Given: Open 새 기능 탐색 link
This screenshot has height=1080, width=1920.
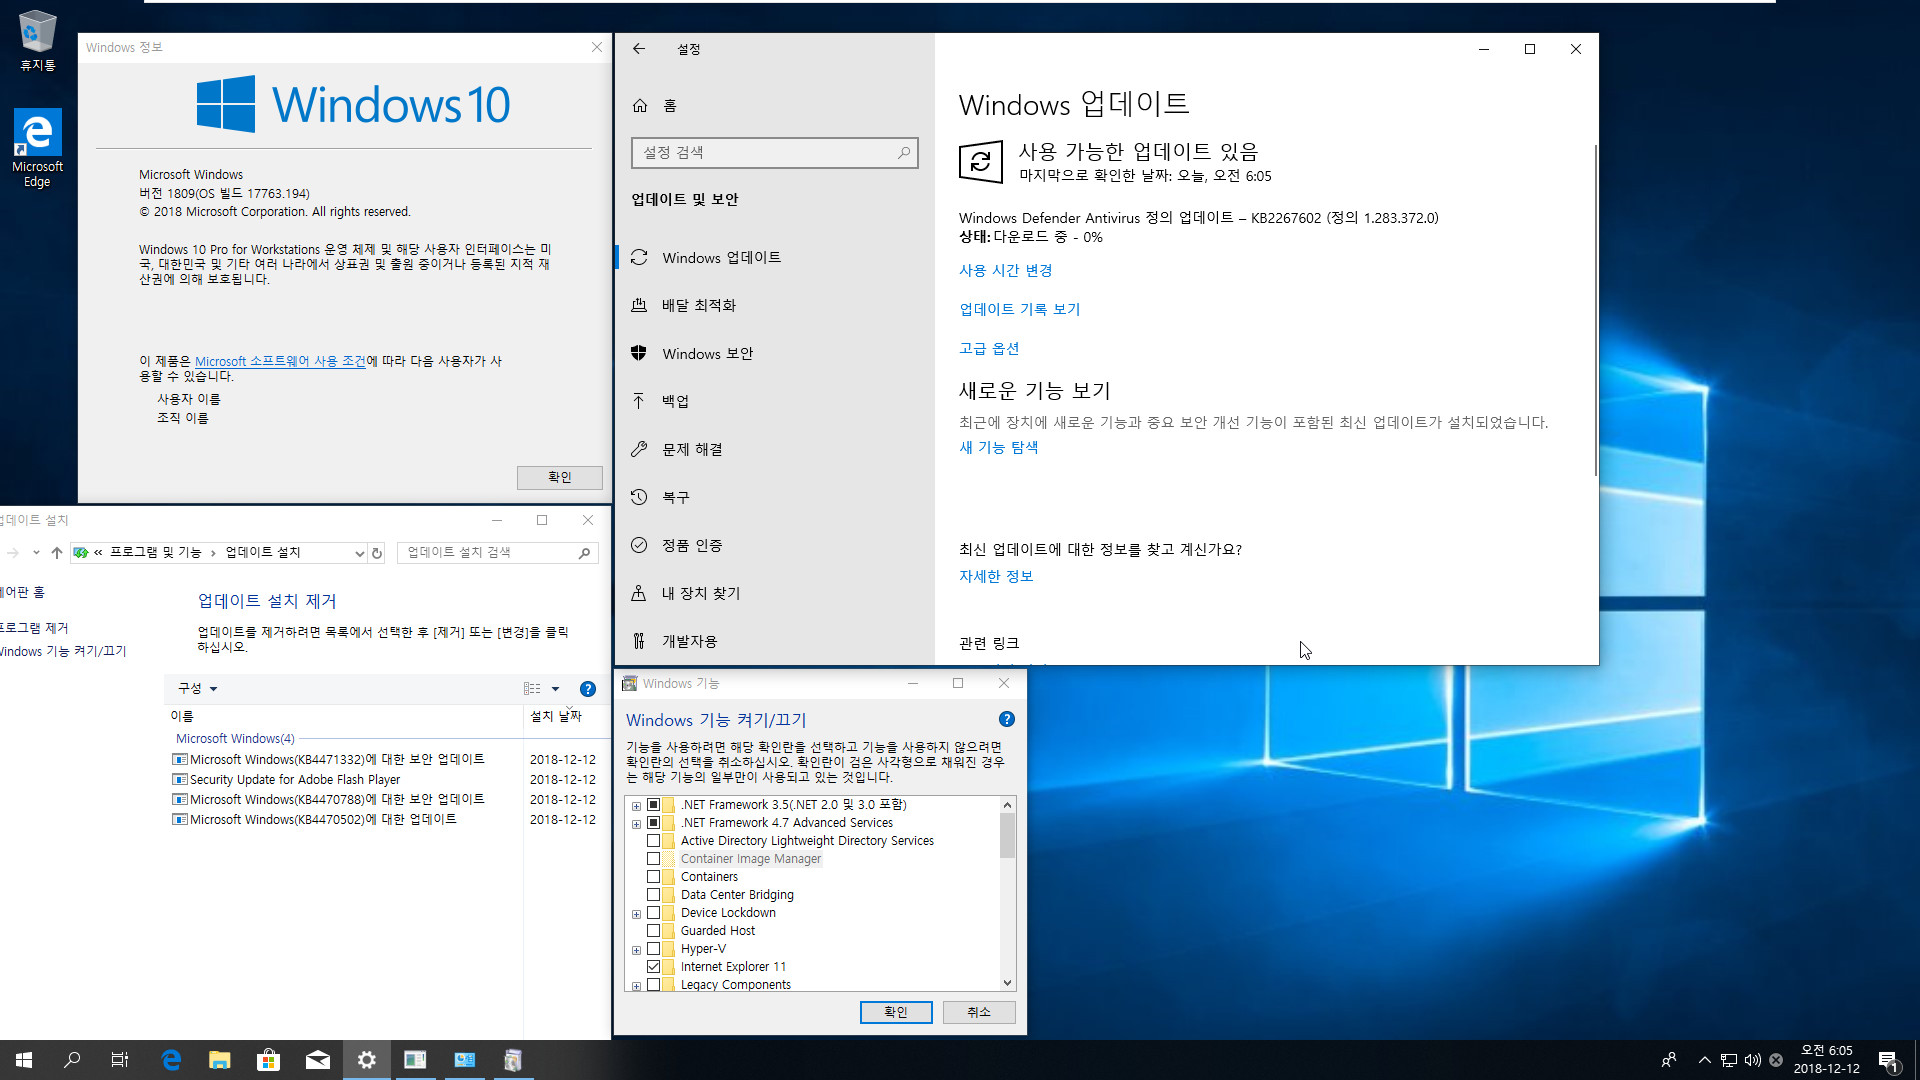Looking at the screenshot, I should [x=998, y=447].
